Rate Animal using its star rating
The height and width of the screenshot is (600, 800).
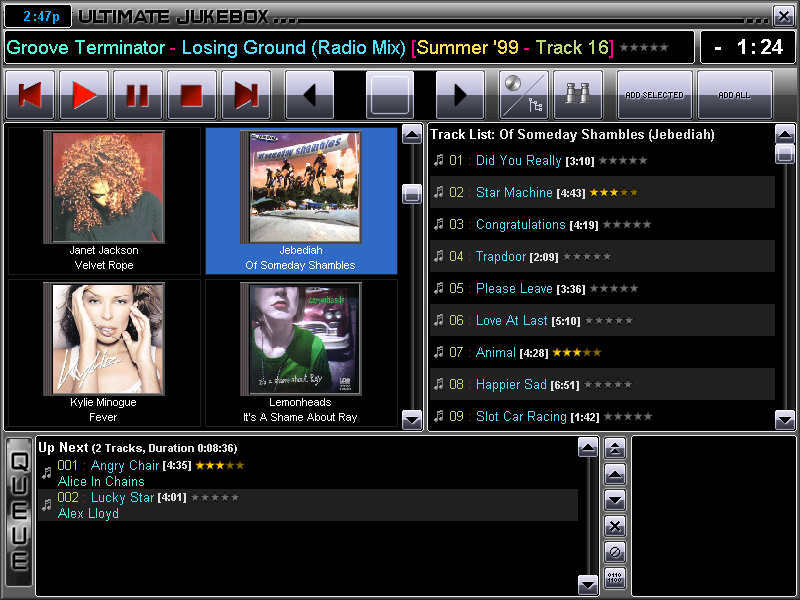pos(577,353)
